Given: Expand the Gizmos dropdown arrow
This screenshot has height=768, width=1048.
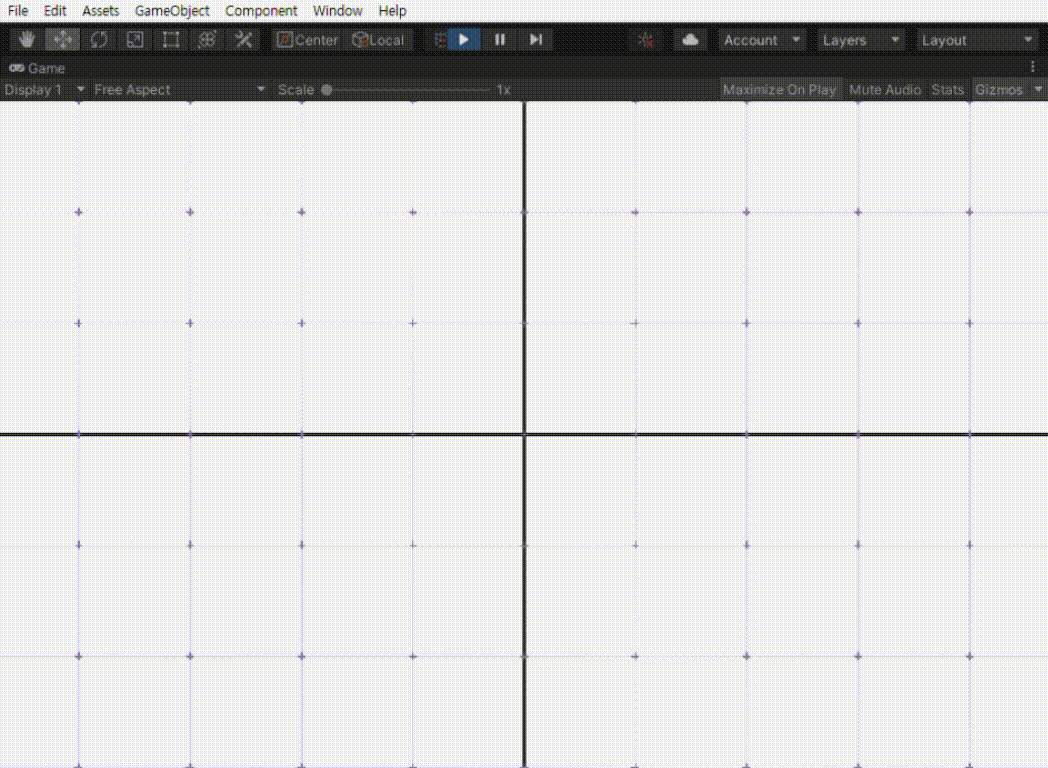Looking at the screenshot, I should click(1038, 90).
